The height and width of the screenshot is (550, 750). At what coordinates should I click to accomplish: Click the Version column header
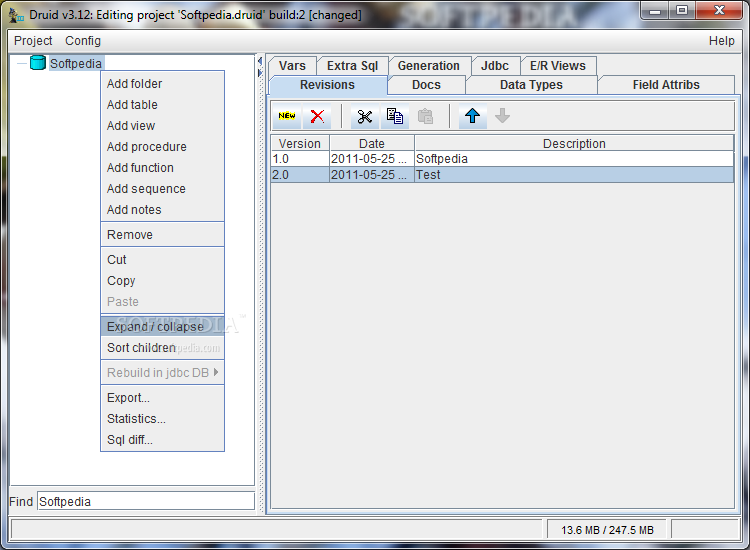pyautogui.click(x=300, y=143)
